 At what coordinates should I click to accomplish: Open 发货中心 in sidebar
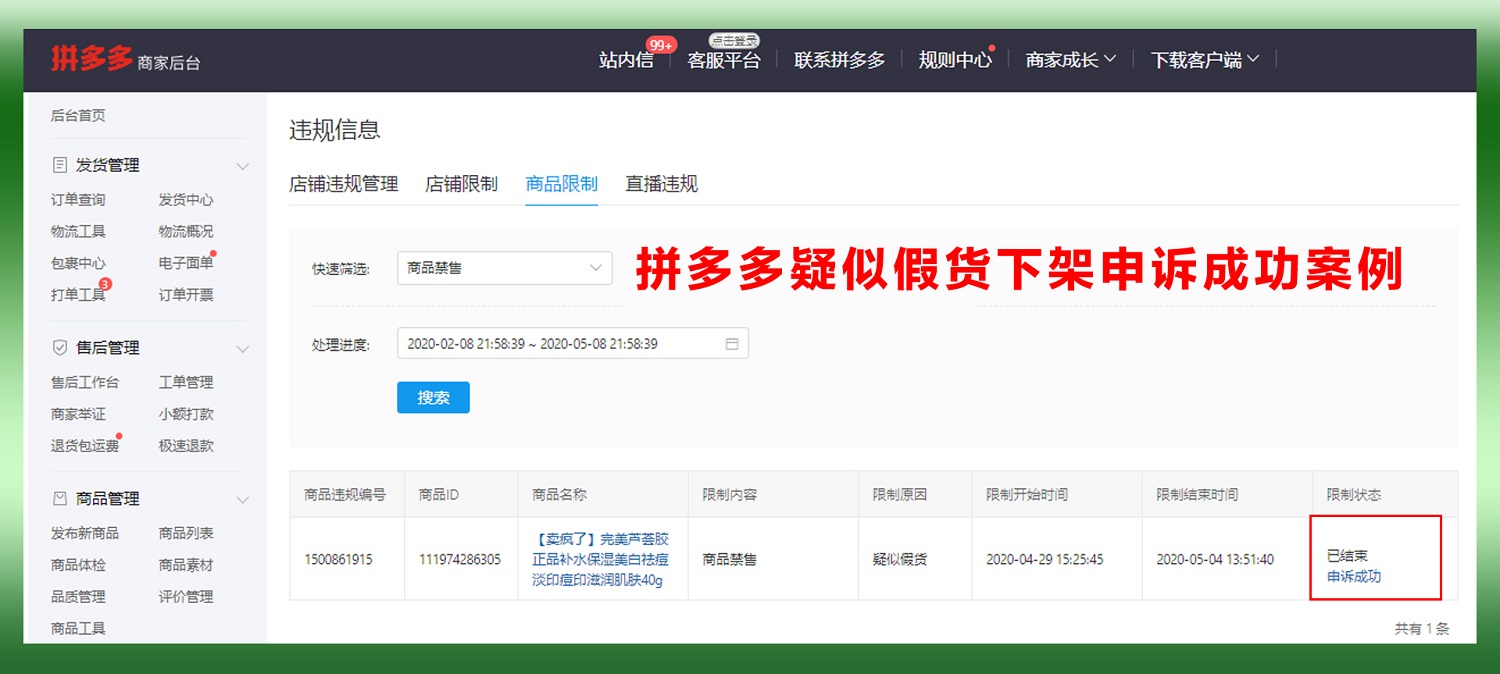click(x=186, y=200)
